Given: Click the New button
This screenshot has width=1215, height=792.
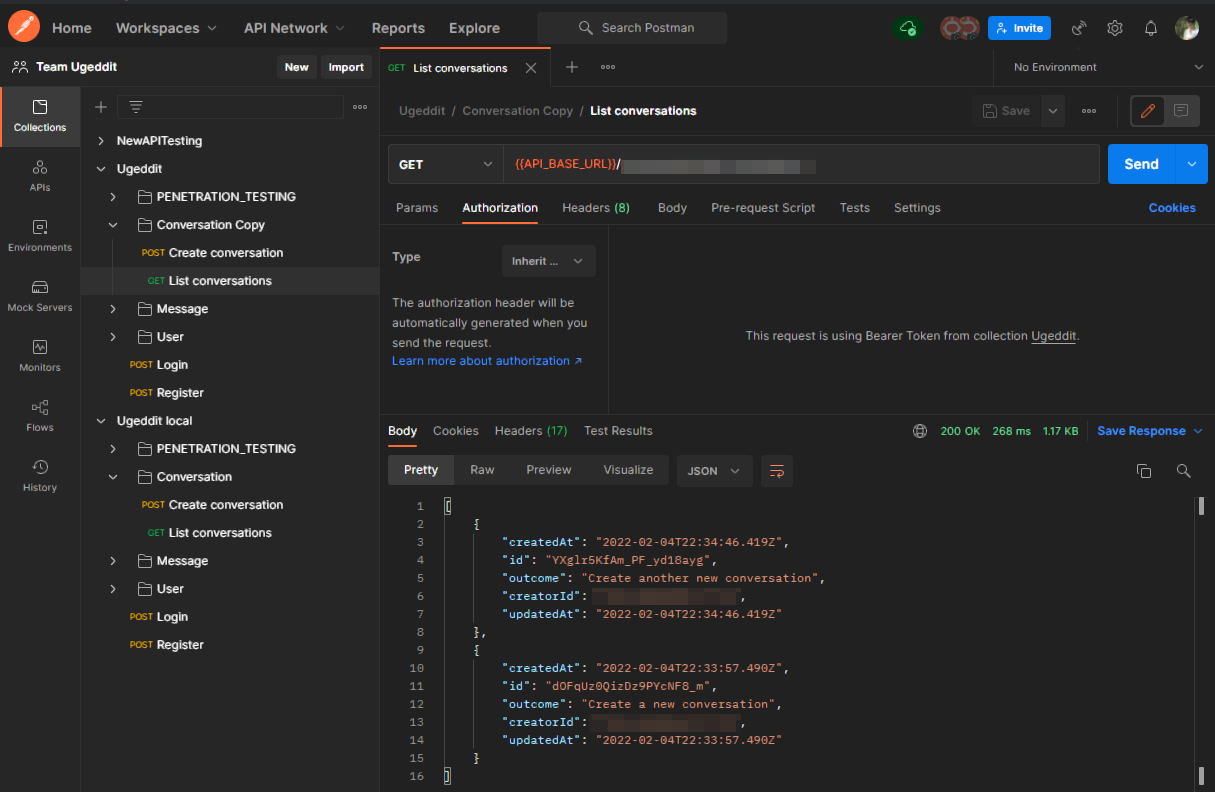Looking at the screenshot, I should point(297,67).
